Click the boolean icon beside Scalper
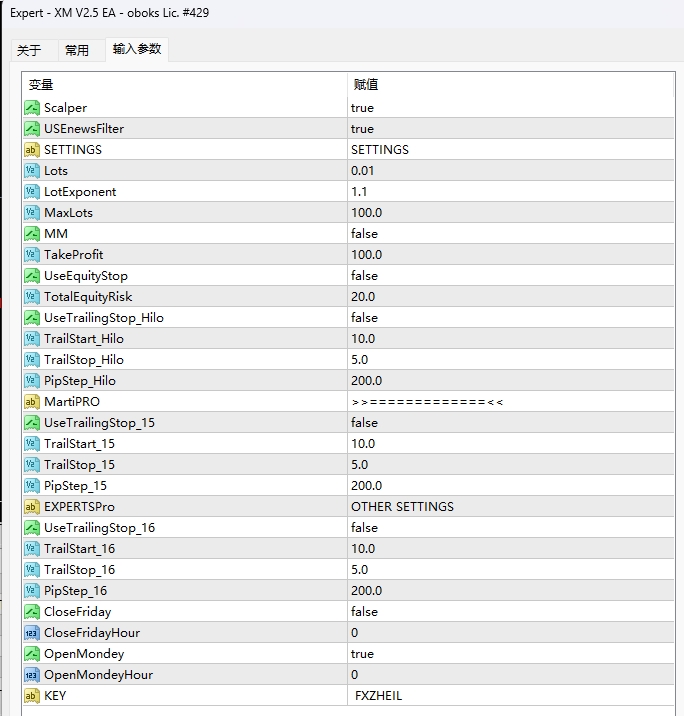684x716 pixels. [32, 108]
